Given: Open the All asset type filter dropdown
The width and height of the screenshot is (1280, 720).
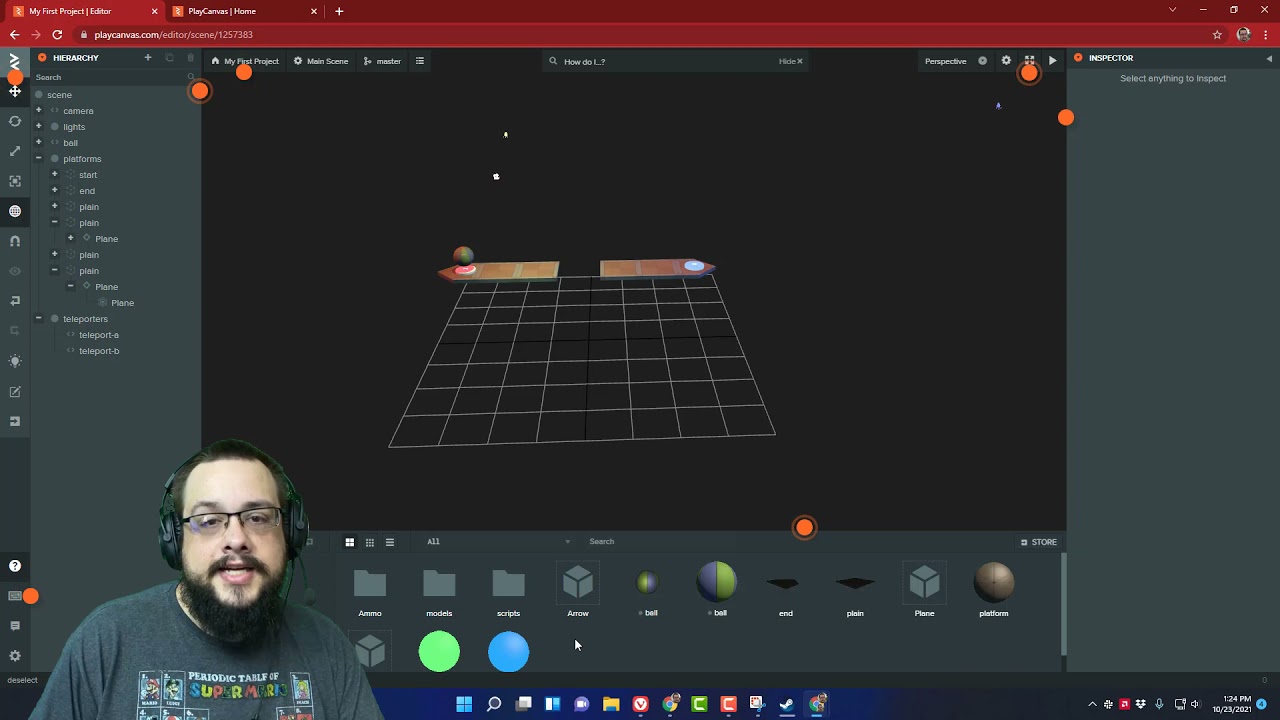Looking at the screenshot, I should tap(498, 542).
